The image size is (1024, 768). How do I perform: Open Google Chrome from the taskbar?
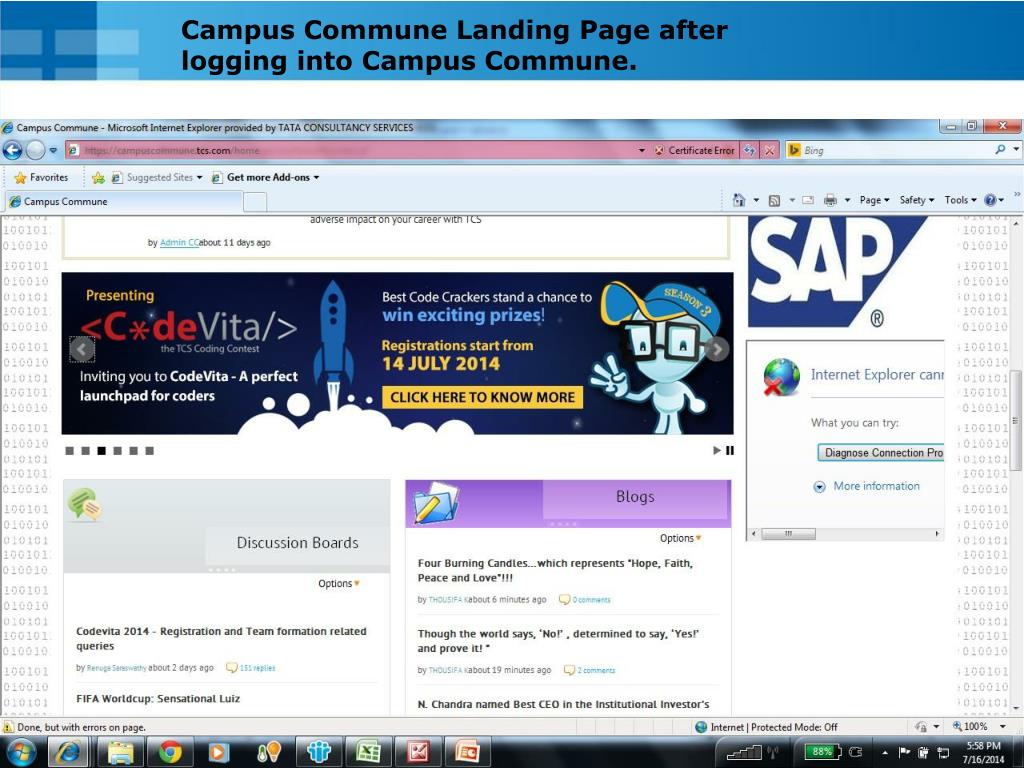tap(170, 753)
